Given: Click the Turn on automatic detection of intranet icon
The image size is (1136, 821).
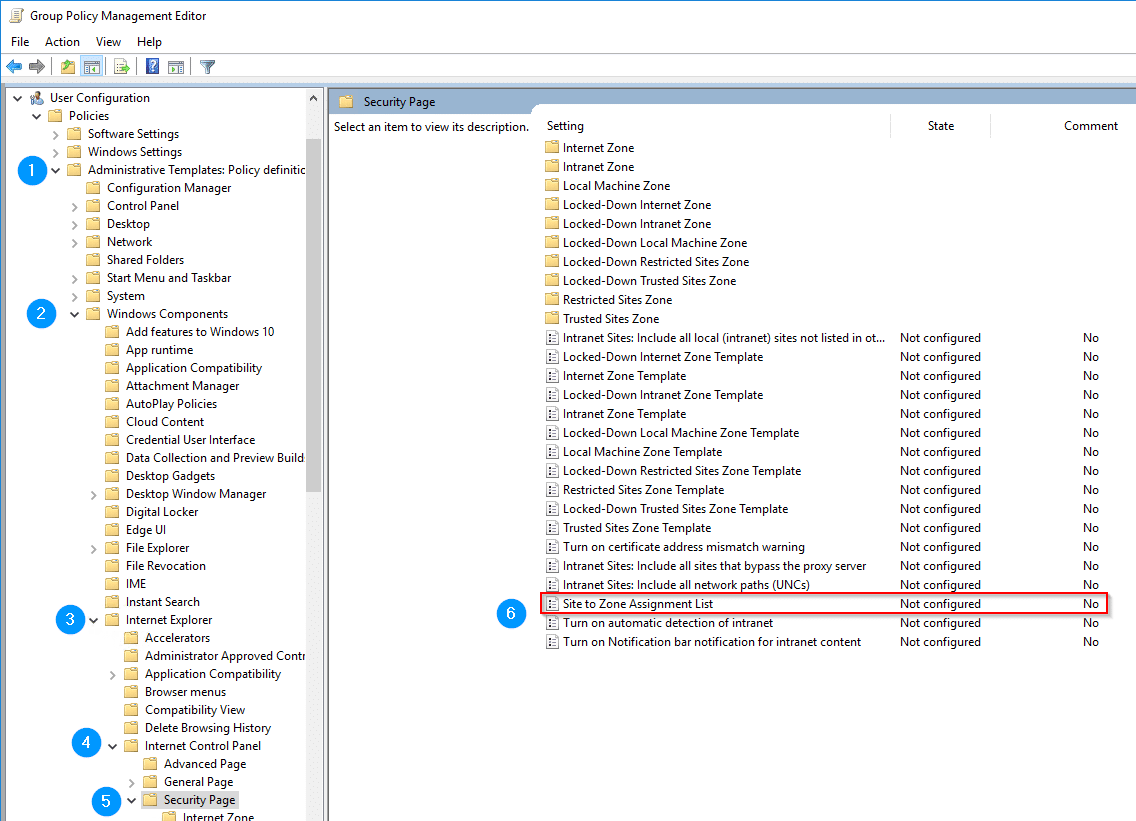Looking at the screenshot, I should [552, 622].
